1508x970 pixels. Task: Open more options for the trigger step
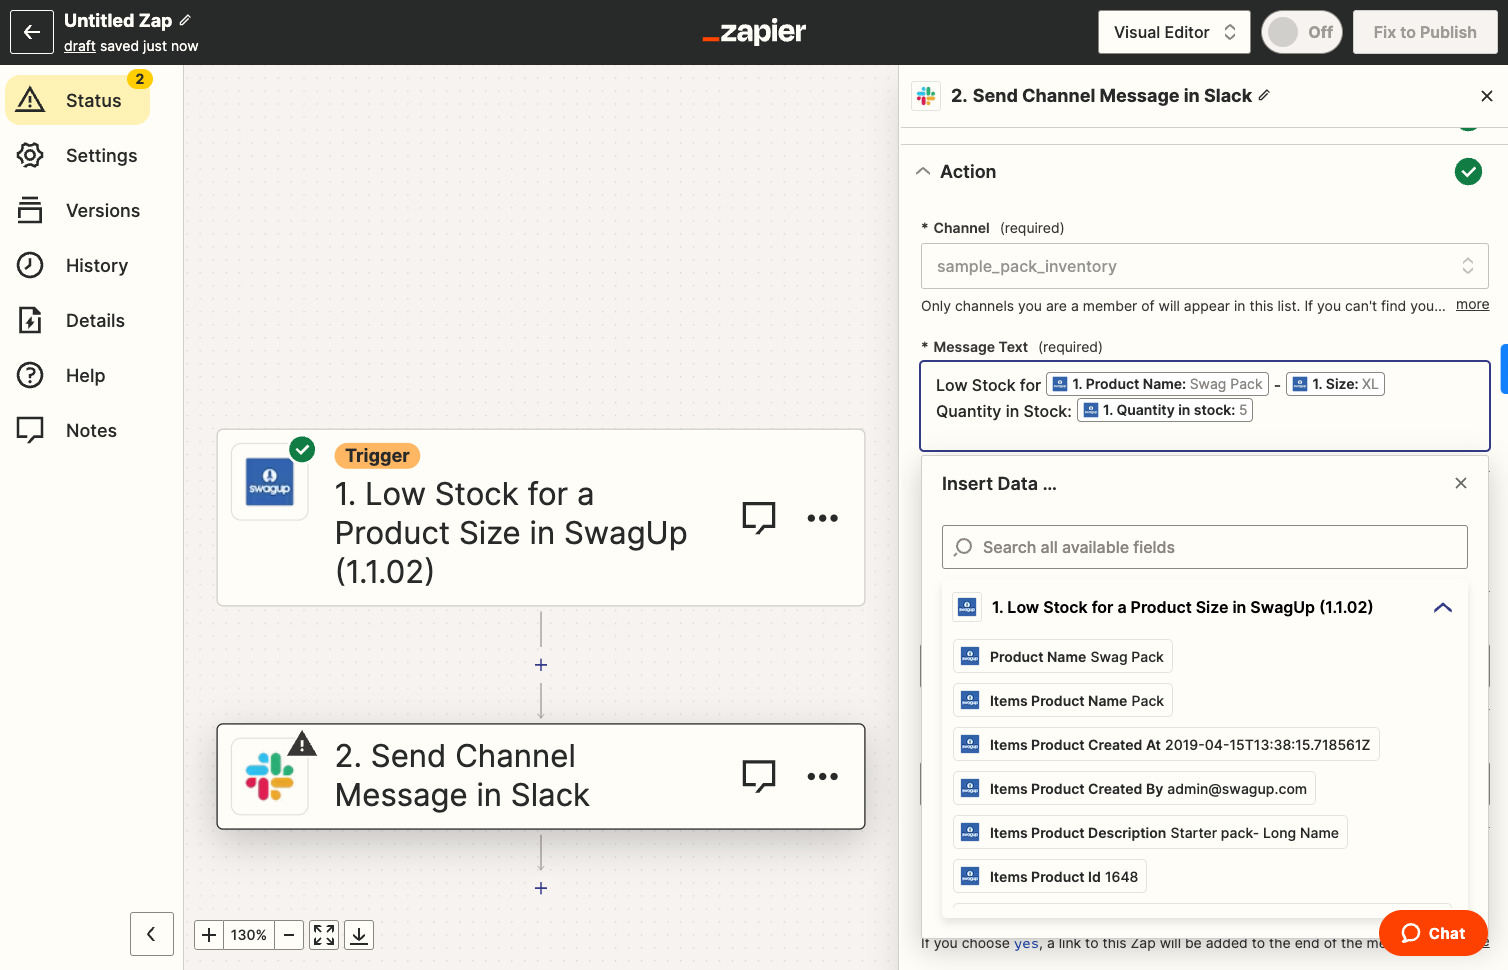tap(823, 518)
